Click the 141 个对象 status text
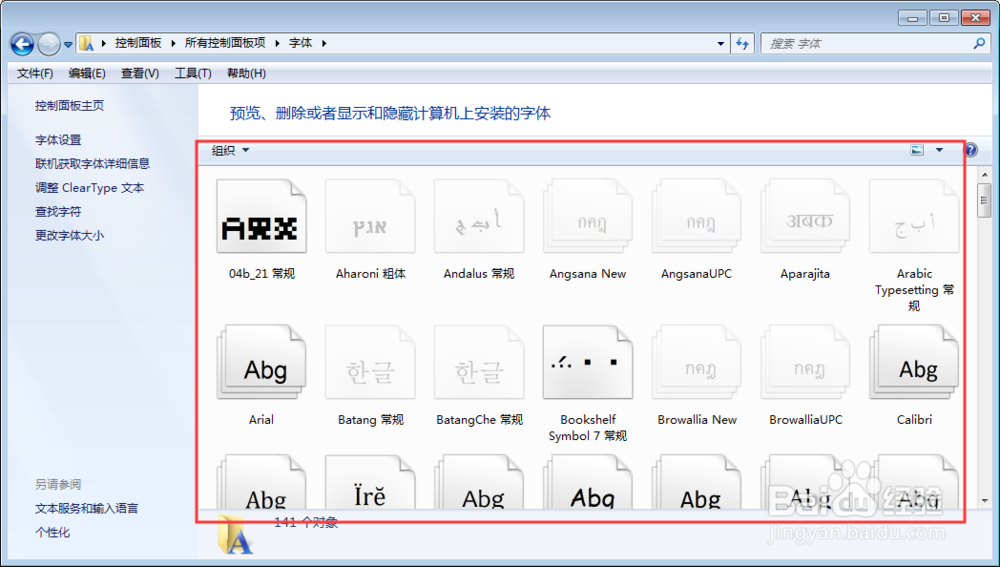This screenshot has height=567, width=1000. point(306,522)
